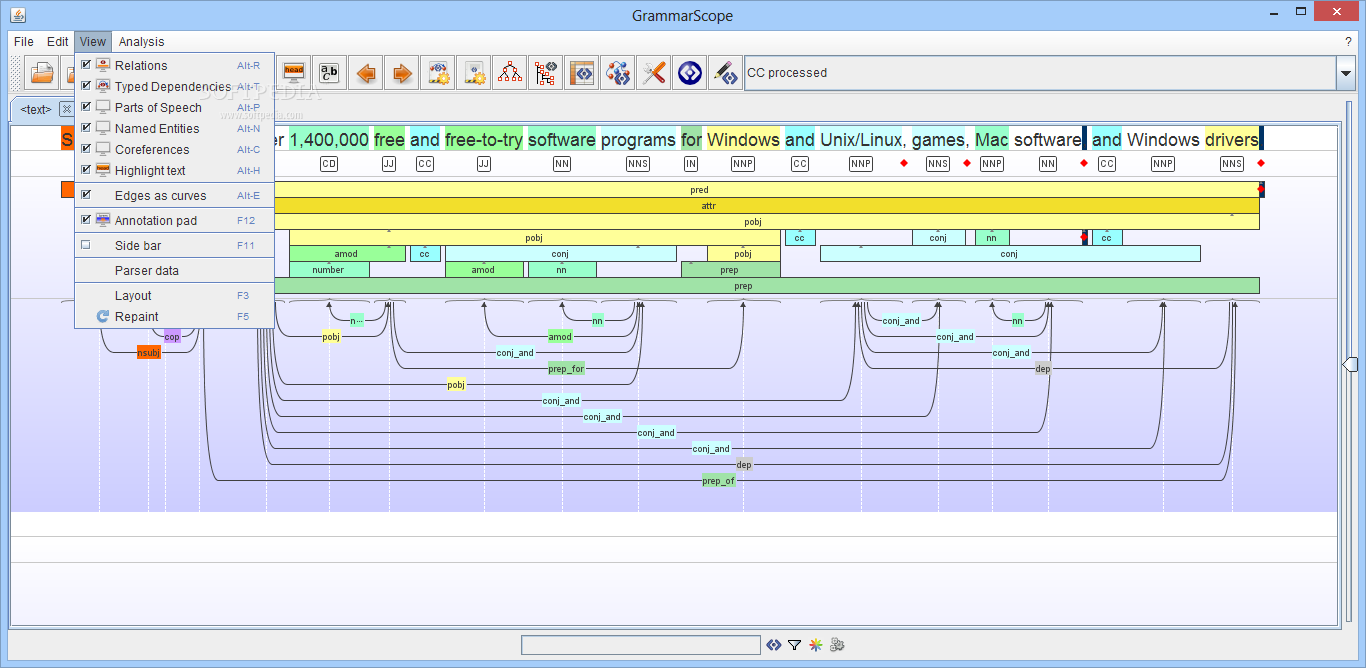Disable the Highlight text option

pos(174,170)
